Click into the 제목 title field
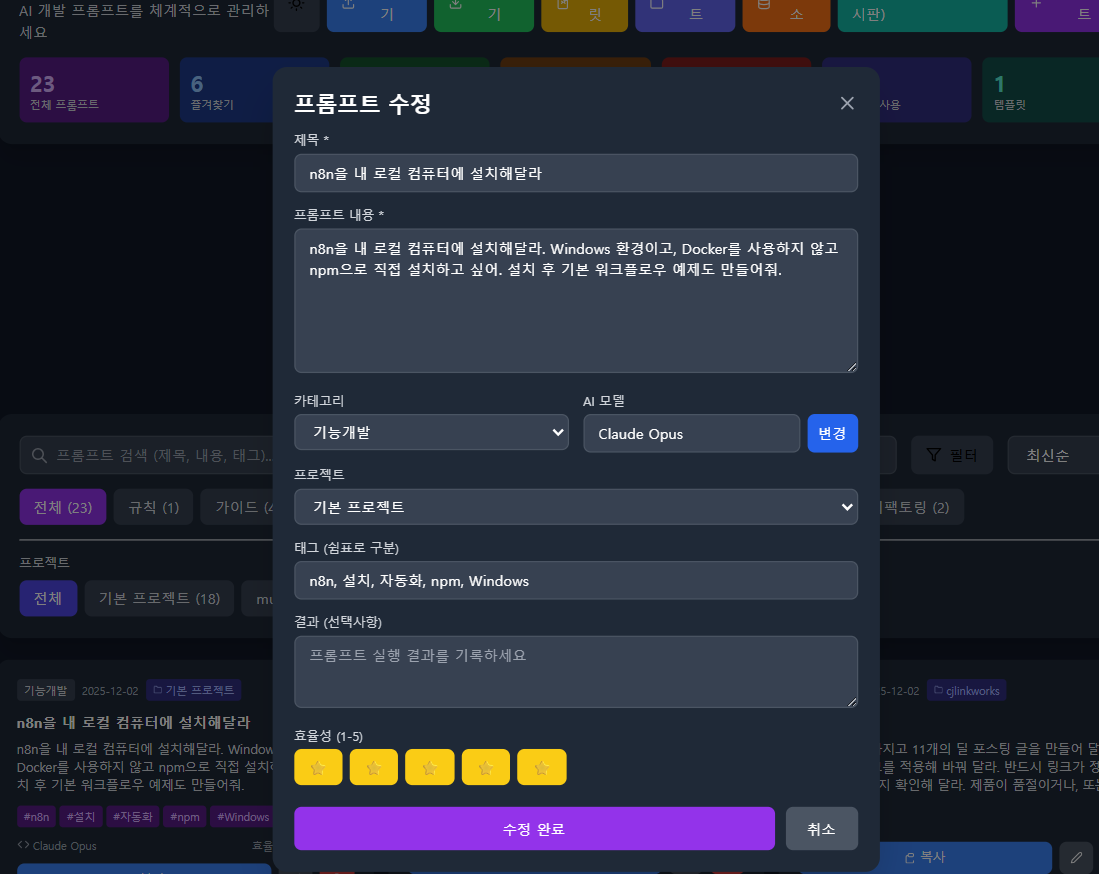Screen dimensions: 1099x874 tap(575, 173)
